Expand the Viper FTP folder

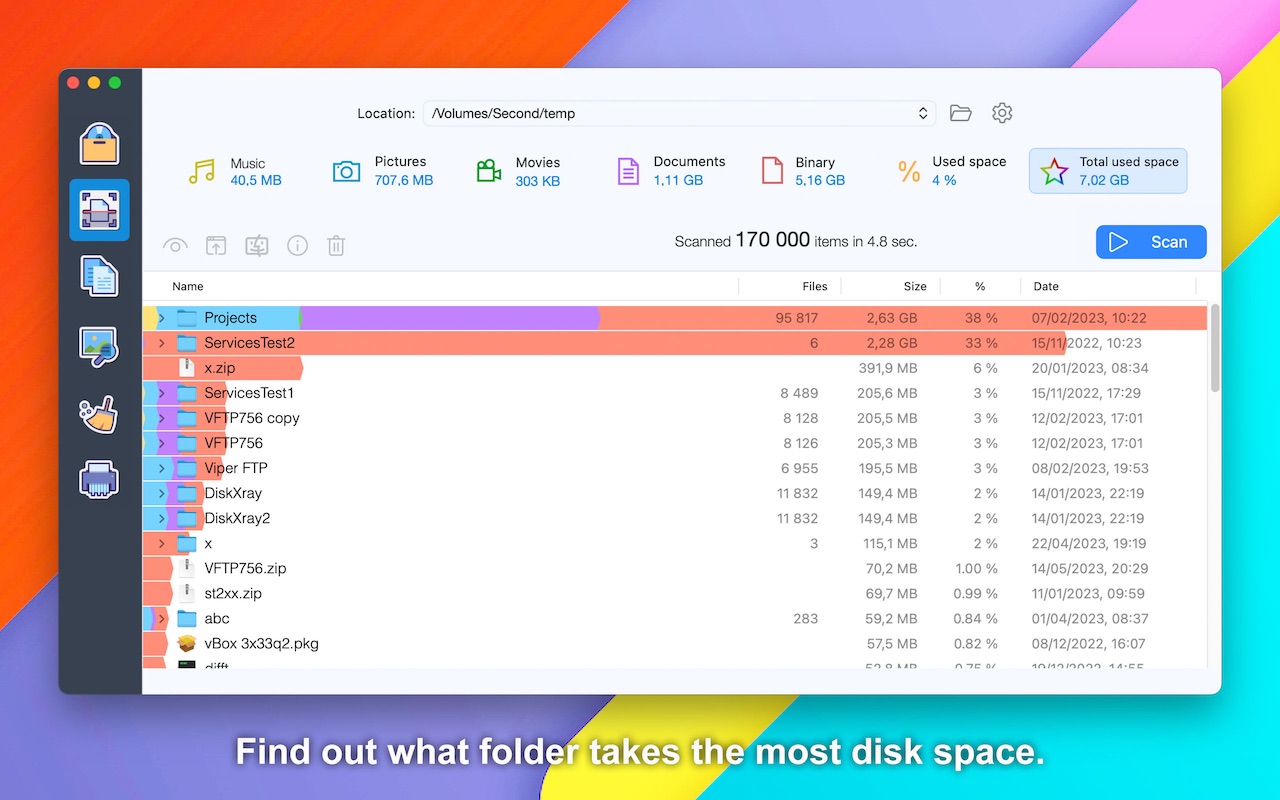point(161,468)
